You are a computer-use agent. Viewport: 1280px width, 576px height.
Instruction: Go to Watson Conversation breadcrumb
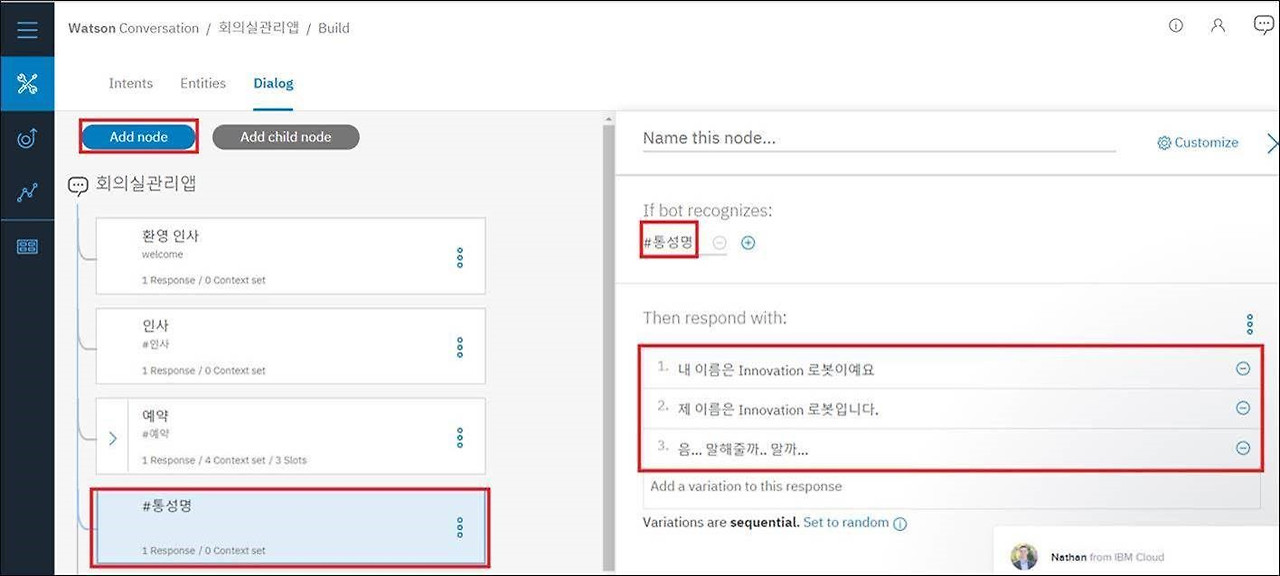[133, 28]
